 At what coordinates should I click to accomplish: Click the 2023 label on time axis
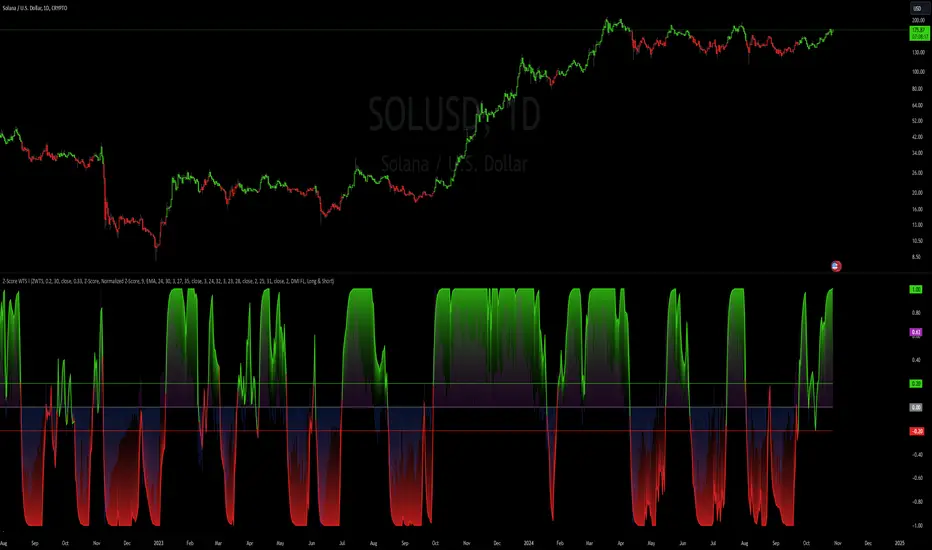click(158, 543)
